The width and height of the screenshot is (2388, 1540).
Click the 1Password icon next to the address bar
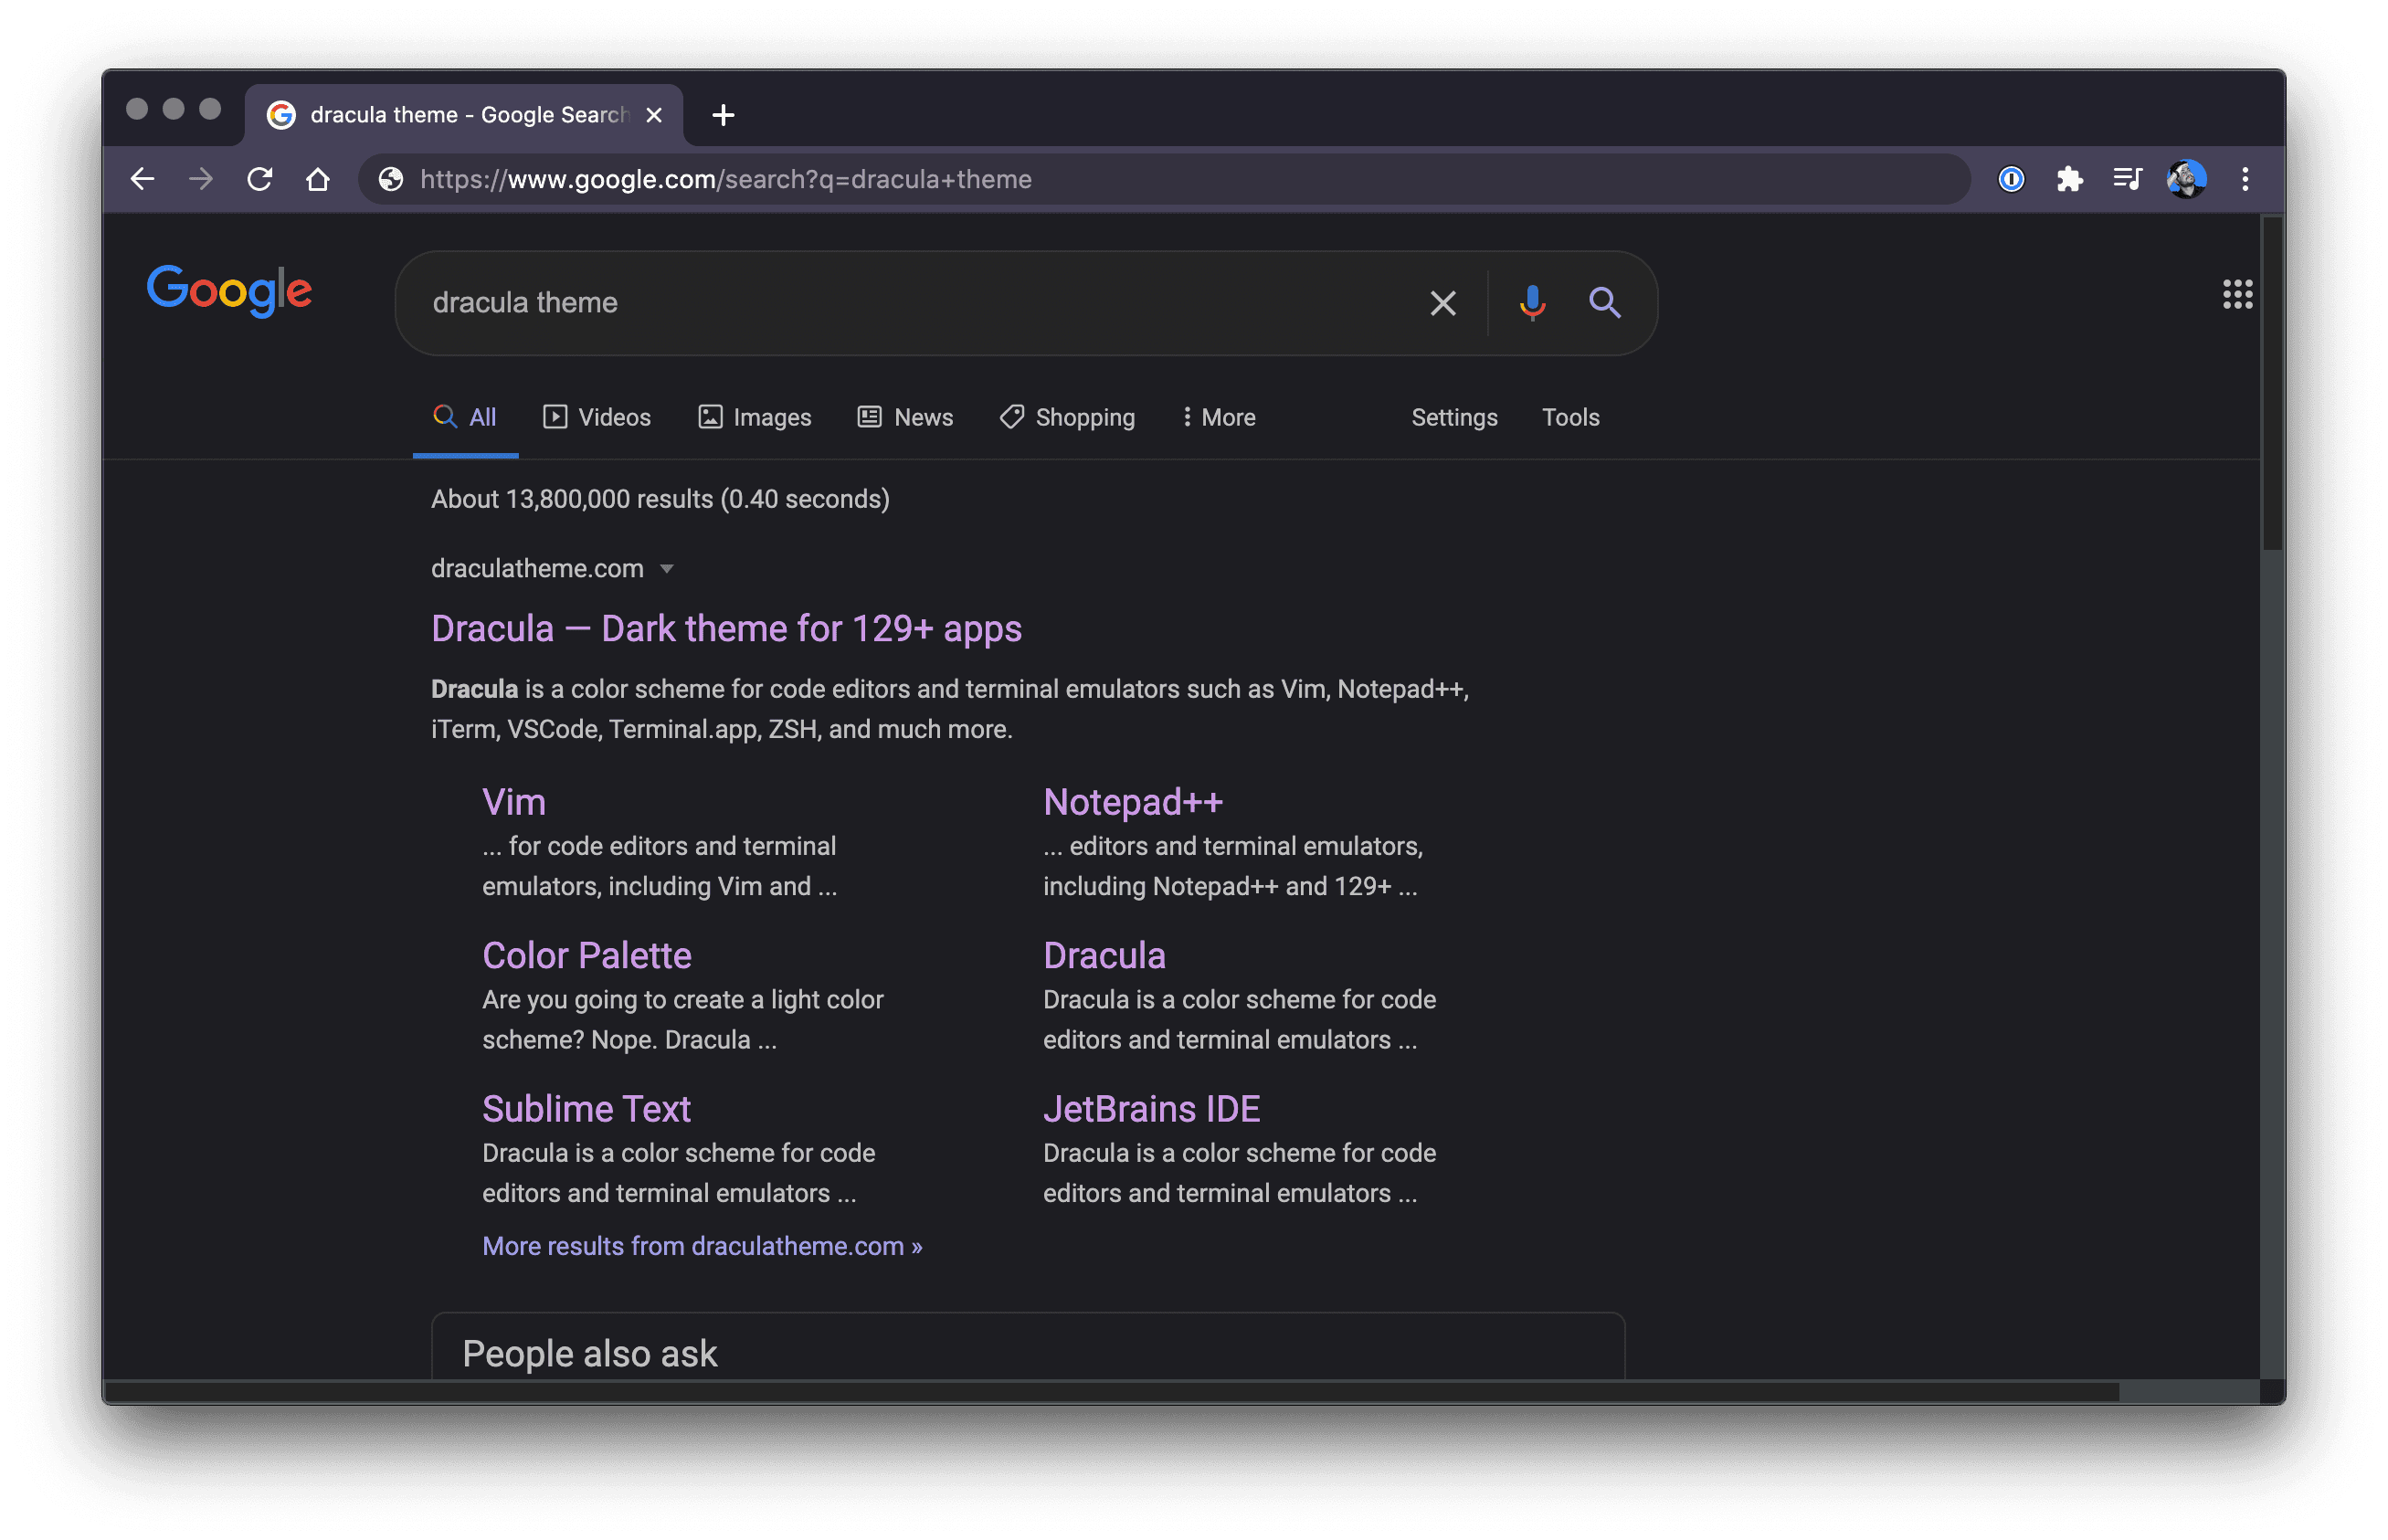click(2010, 179)
